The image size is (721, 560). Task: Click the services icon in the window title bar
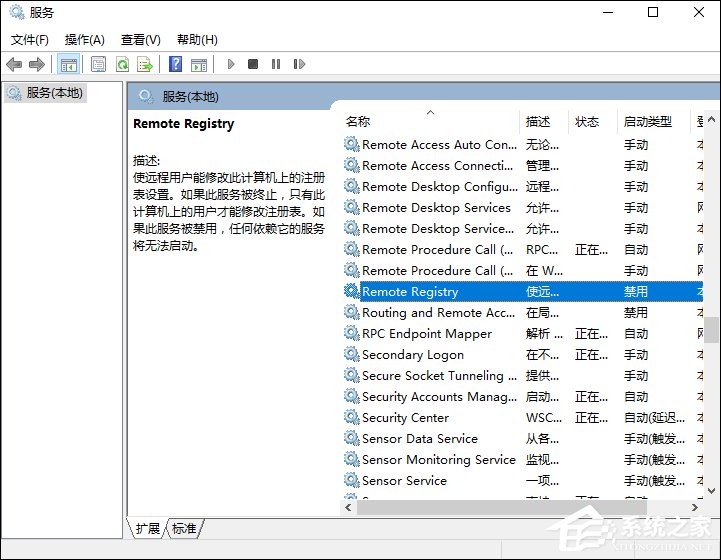coord(17,12)
